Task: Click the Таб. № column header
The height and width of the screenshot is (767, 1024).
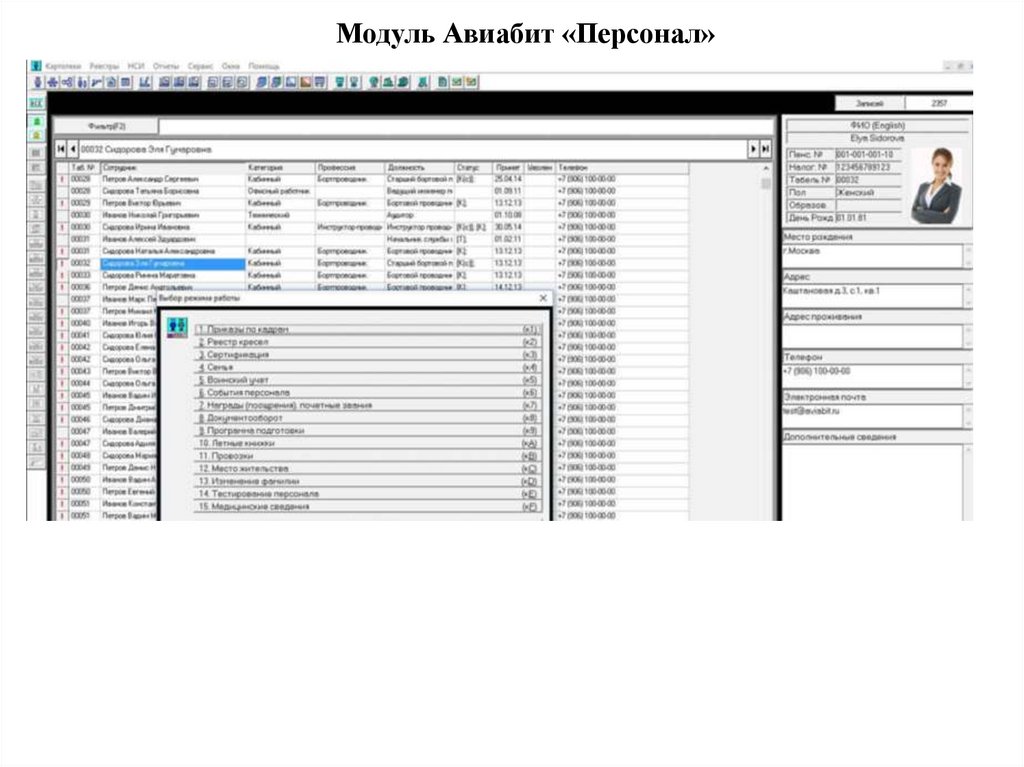Action: tap(84, 168)
